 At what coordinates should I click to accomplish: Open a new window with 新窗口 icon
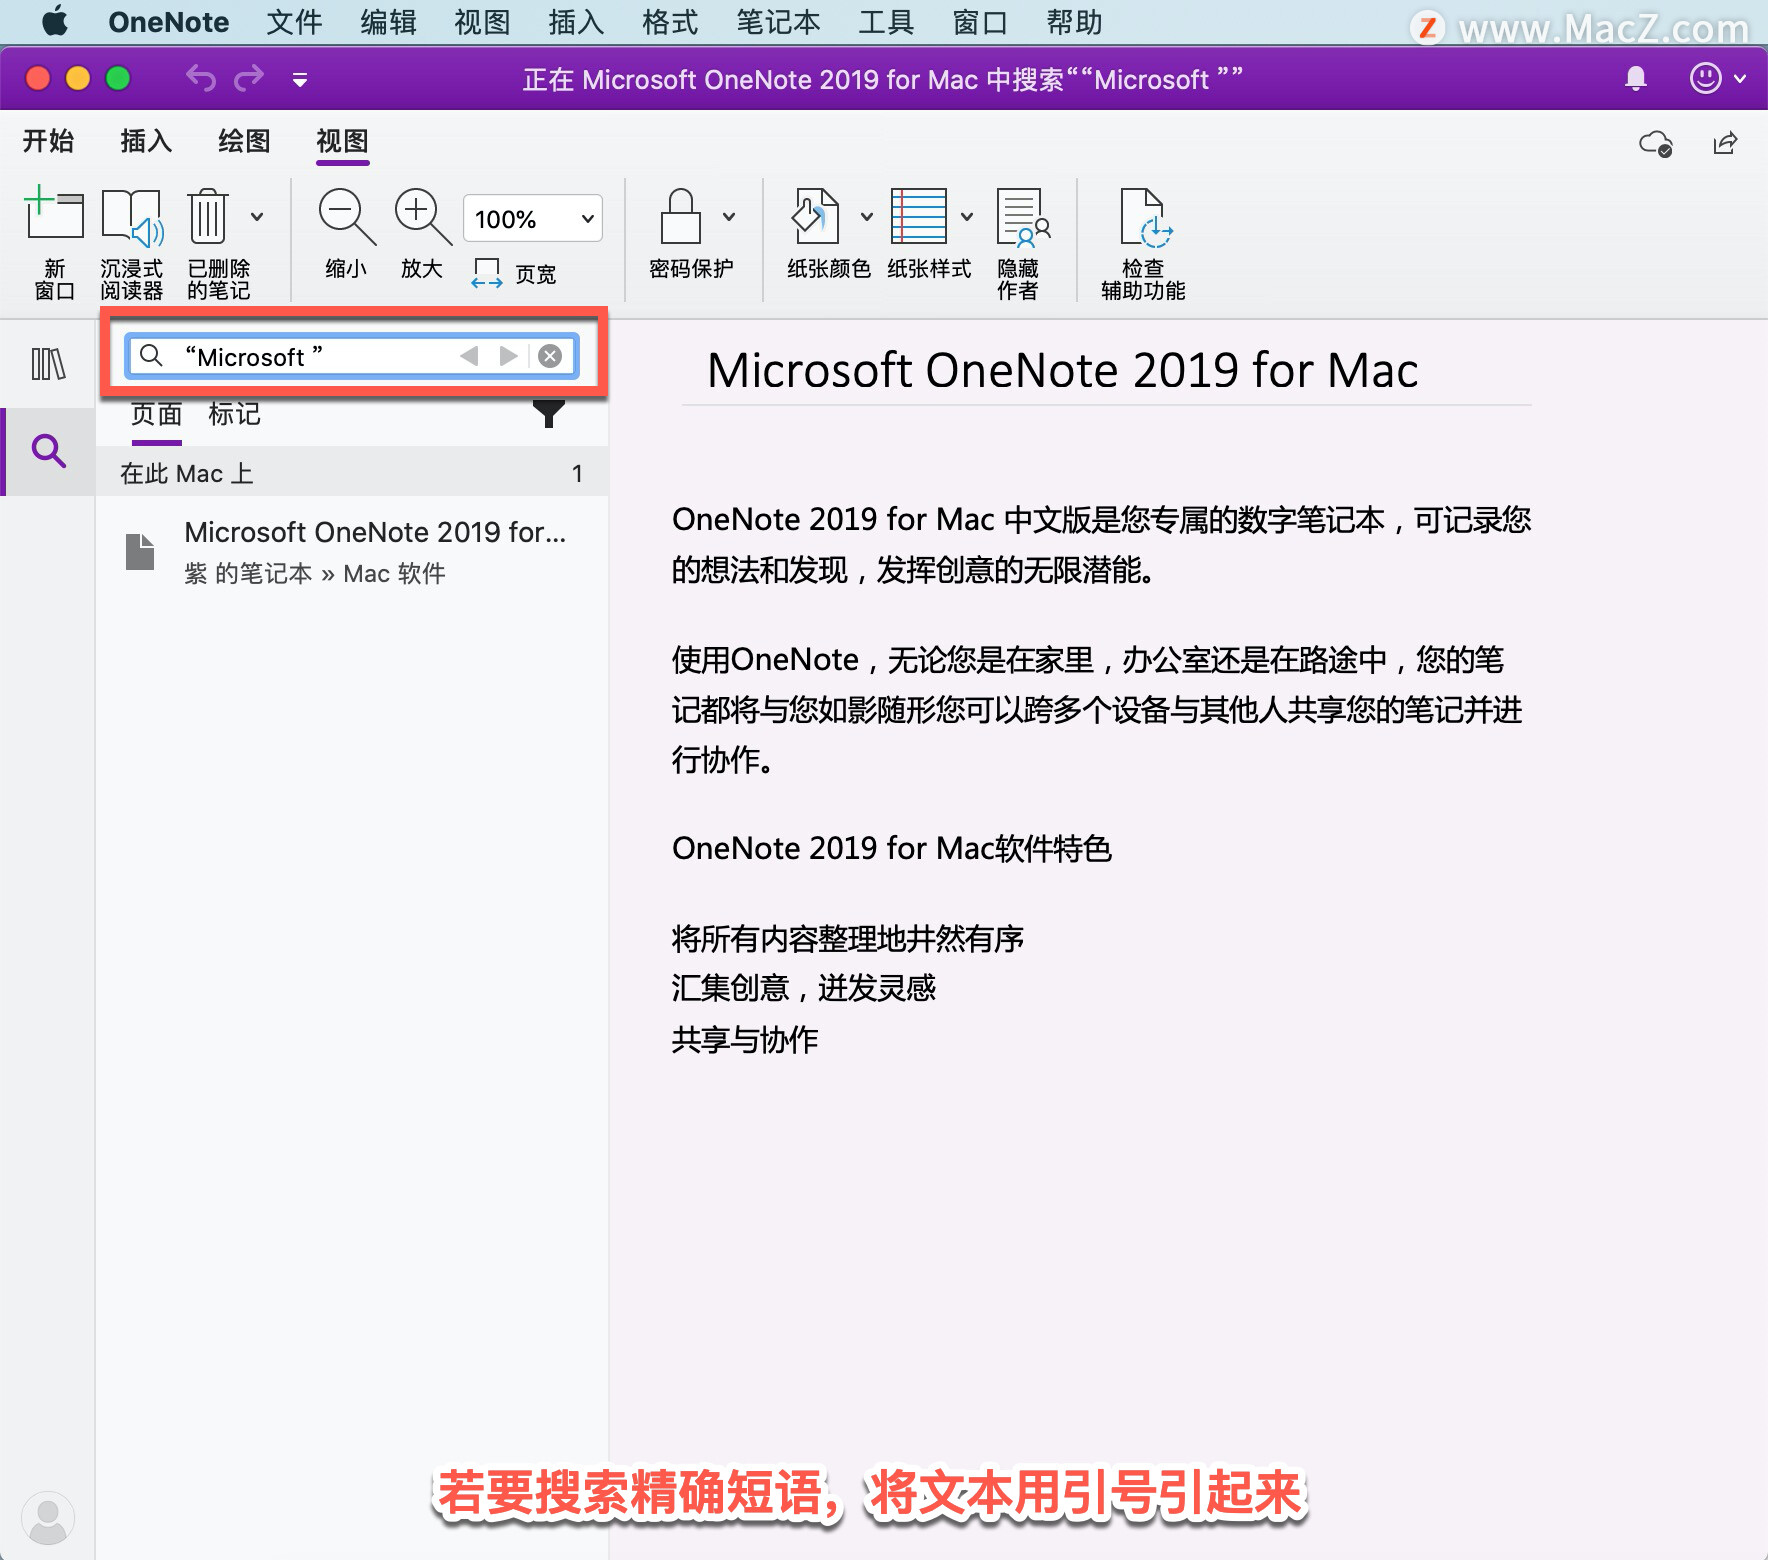54,243
